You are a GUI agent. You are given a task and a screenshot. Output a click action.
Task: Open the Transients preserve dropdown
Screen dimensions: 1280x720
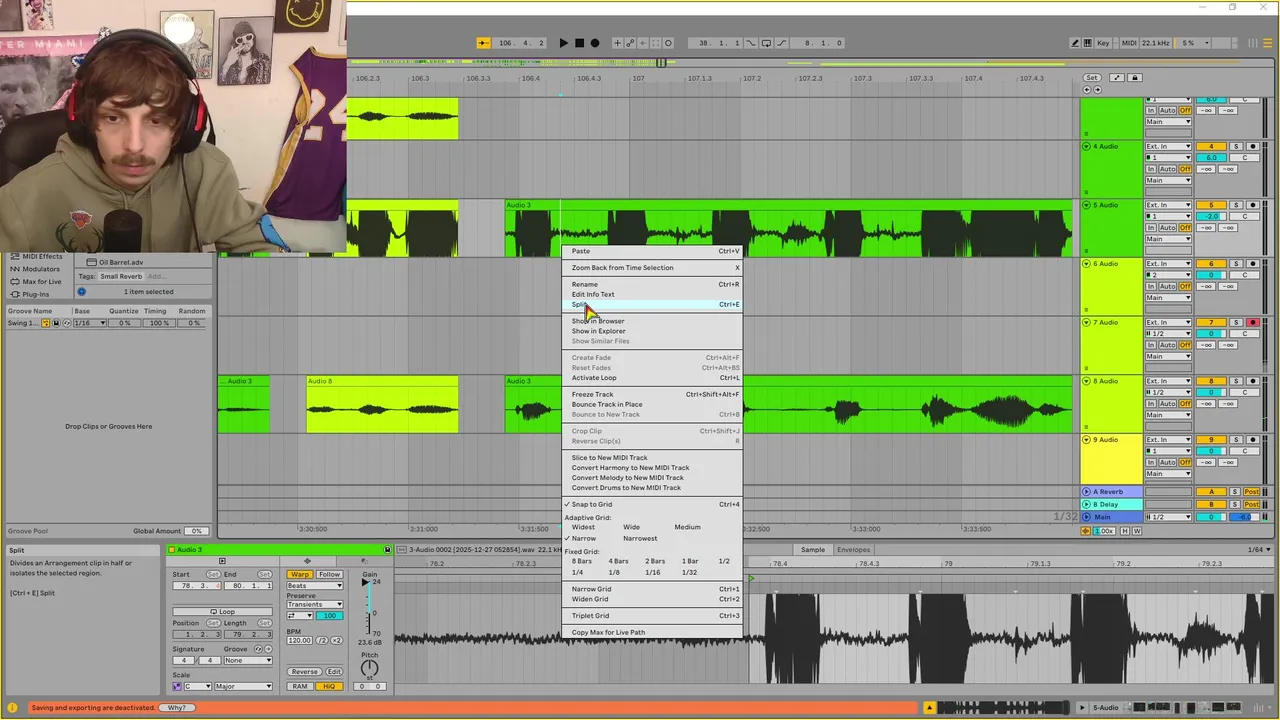tap(314, 604)
